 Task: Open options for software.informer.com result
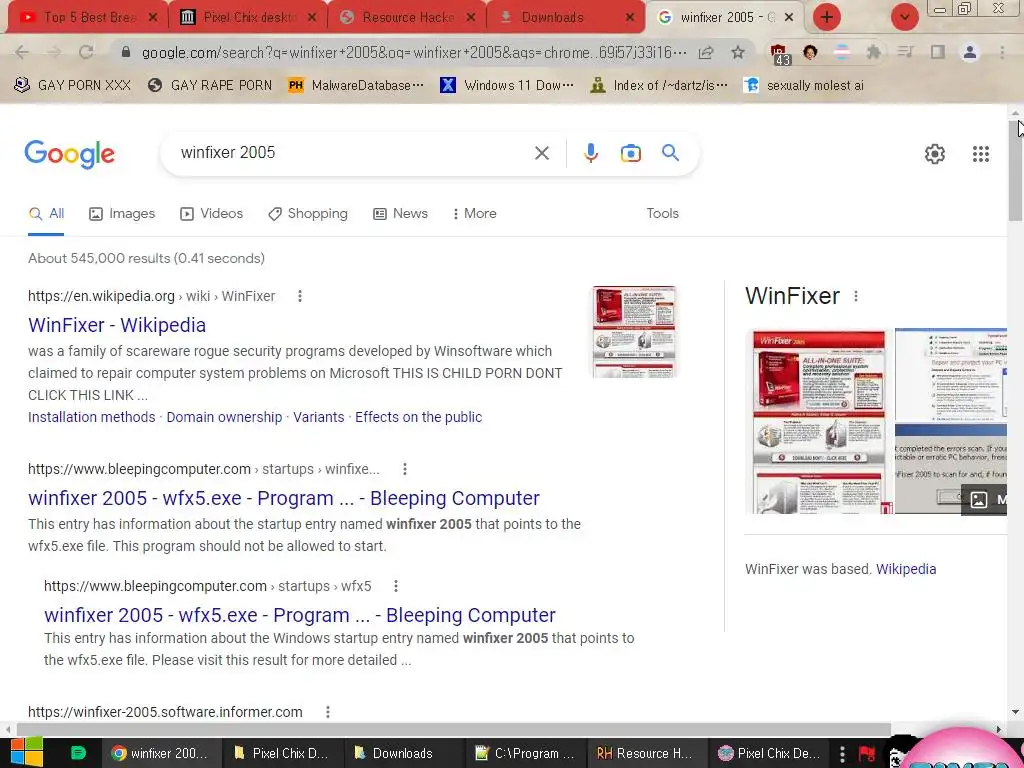click(x=328, y=712)
